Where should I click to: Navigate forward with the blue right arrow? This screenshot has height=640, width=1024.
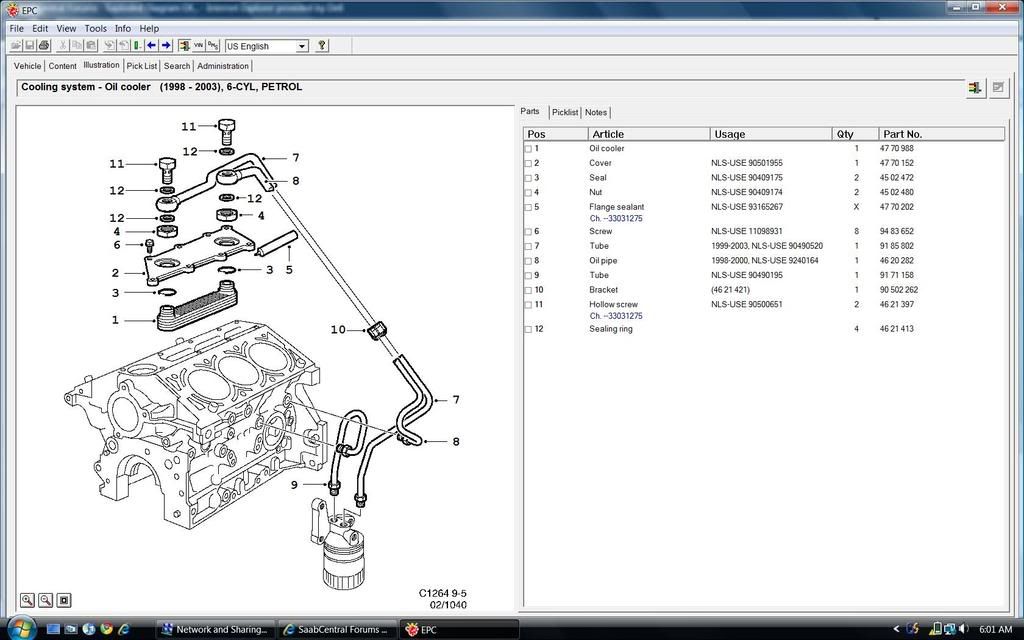[x=166, y=45]
